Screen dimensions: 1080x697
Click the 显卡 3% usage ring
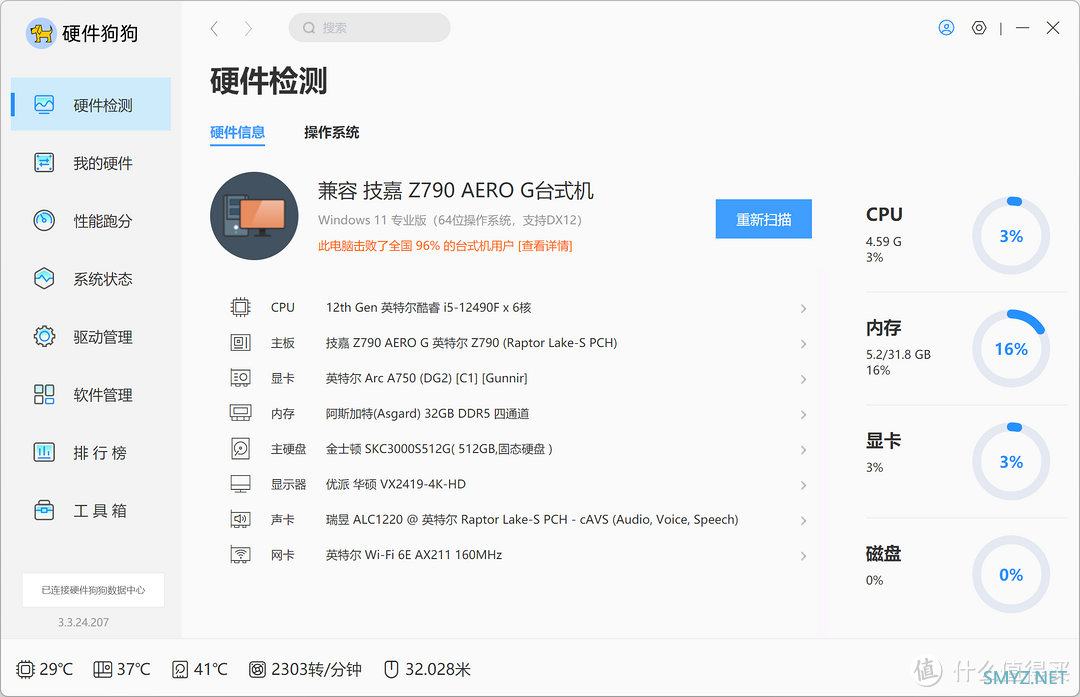[1010, 461]
